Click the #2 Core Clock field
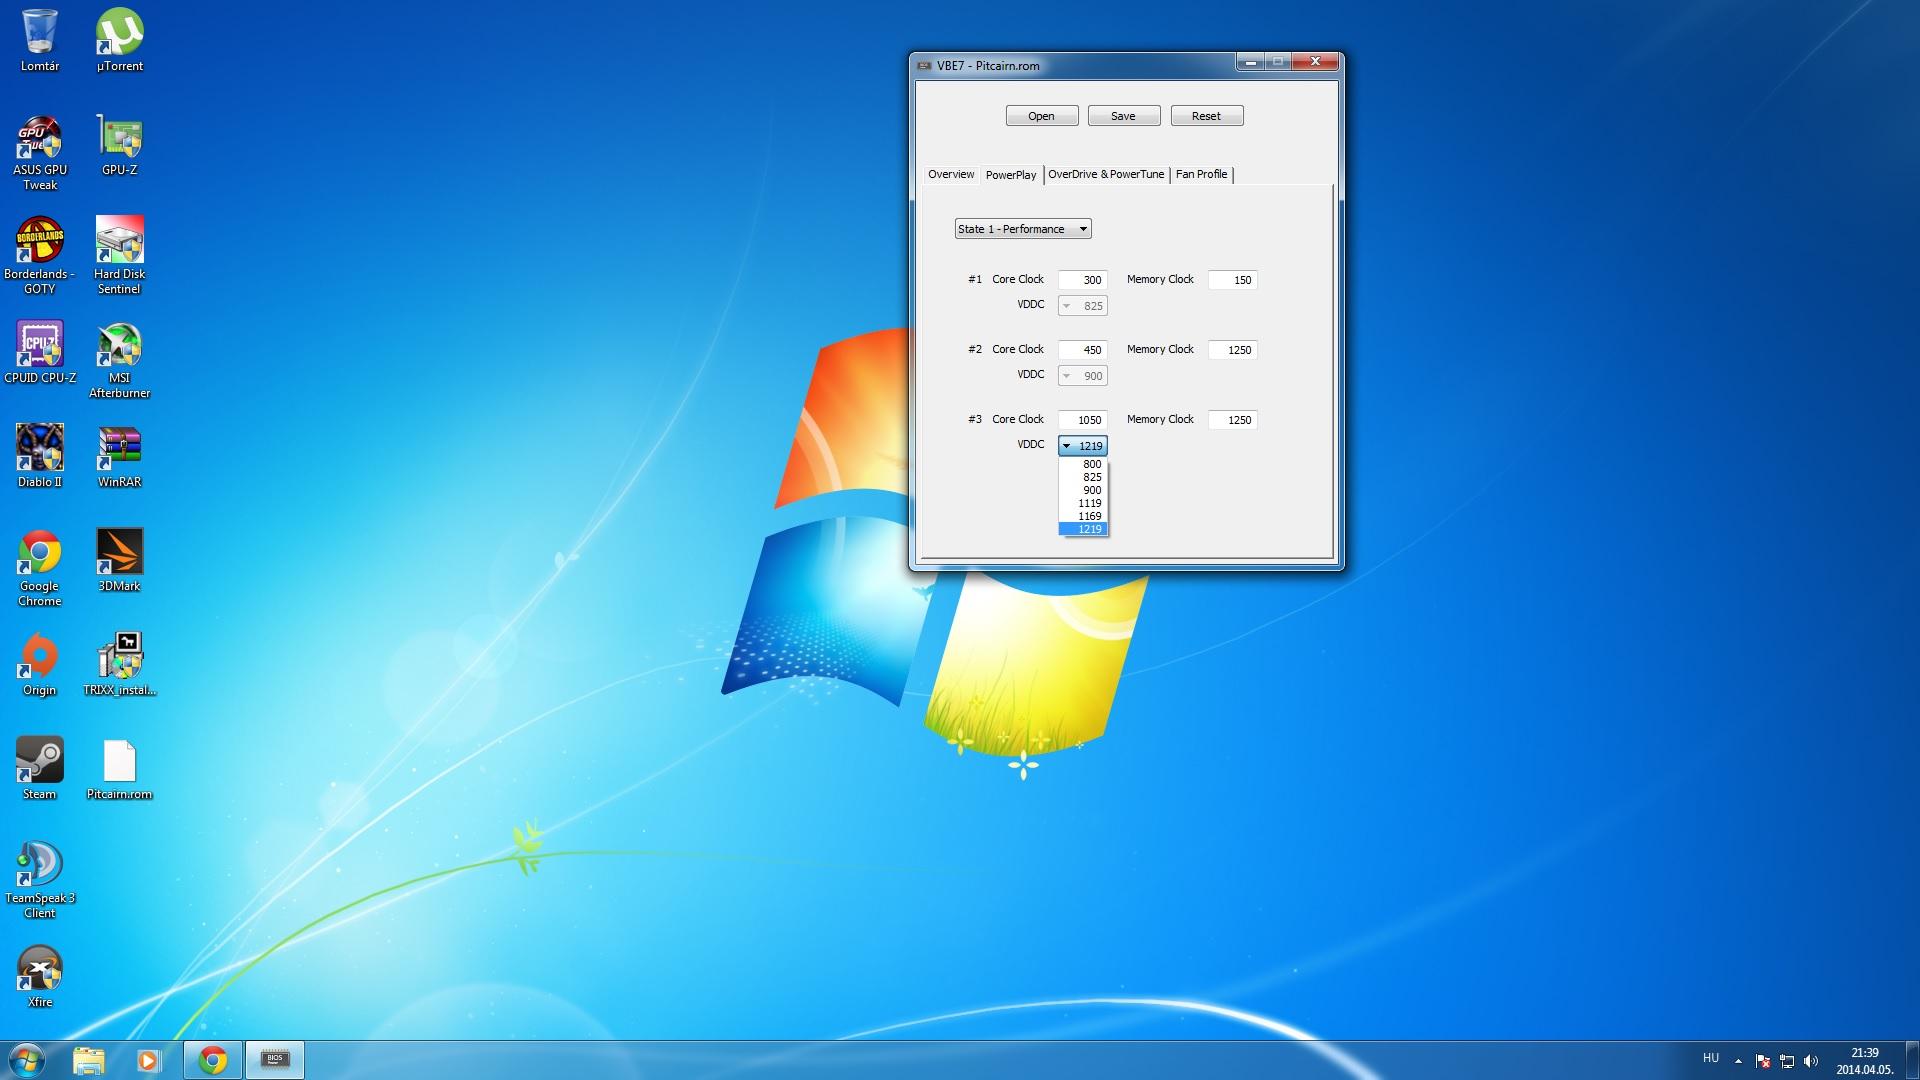Screen dimensions: 1920x1080 [x=1083, y=350]
